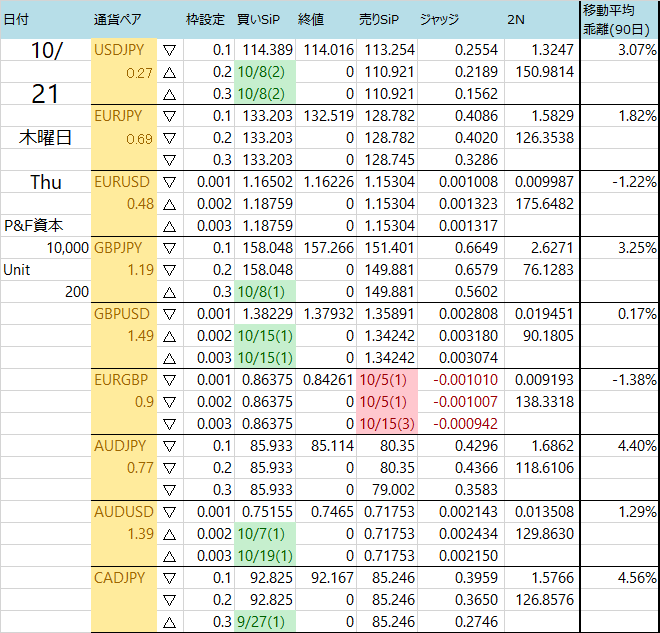Click the down triangle in CADJPY 0.2 row
This screenshot has height=633, width=660.
pyautogui.click(x=170, y=600)
